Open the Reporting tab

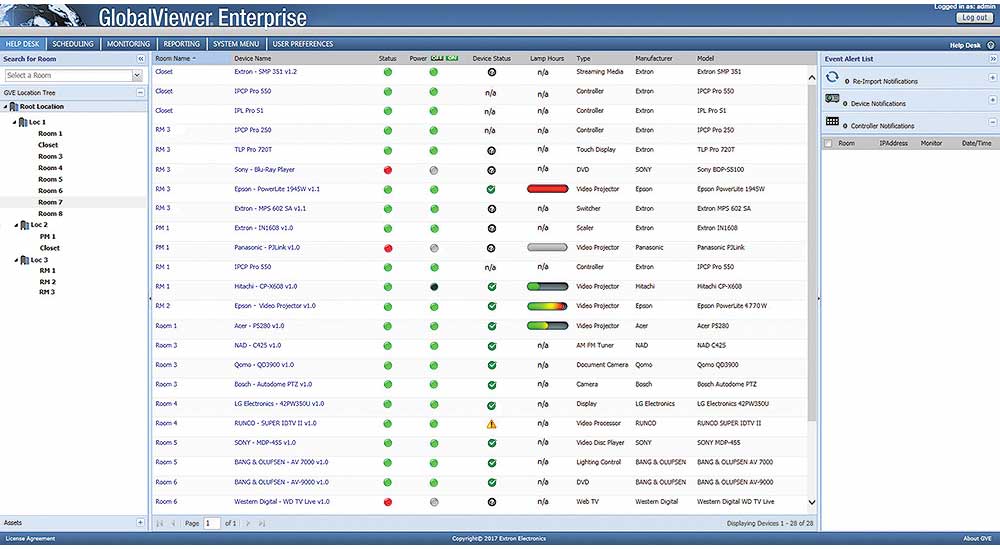click(x=182, y=44)
